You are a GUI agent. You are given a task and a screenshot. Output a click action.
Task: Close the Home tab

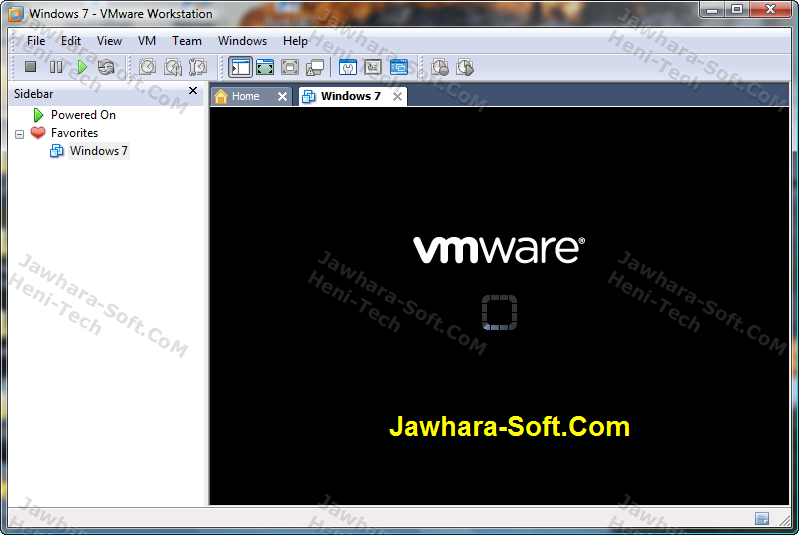[x=282, y=96]
